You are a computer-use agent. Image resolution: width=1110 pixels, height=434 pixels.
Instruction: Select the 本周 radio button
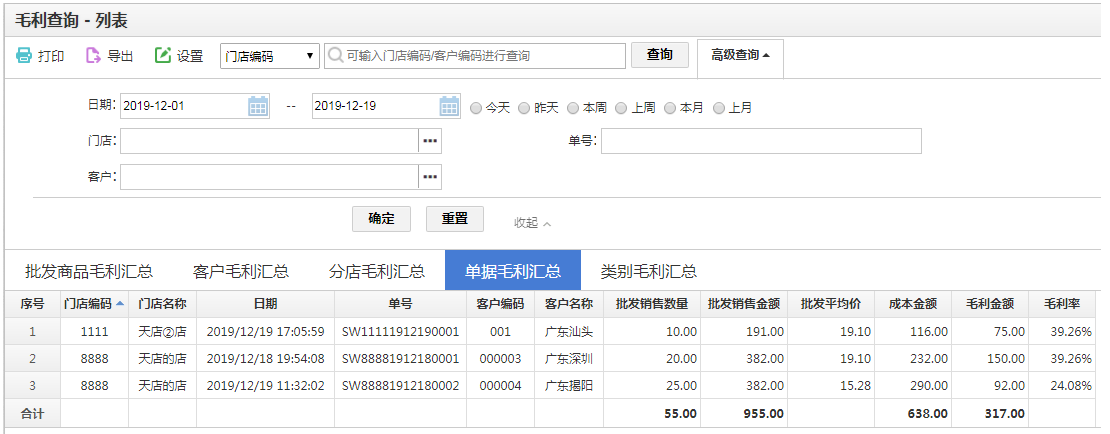573,108
